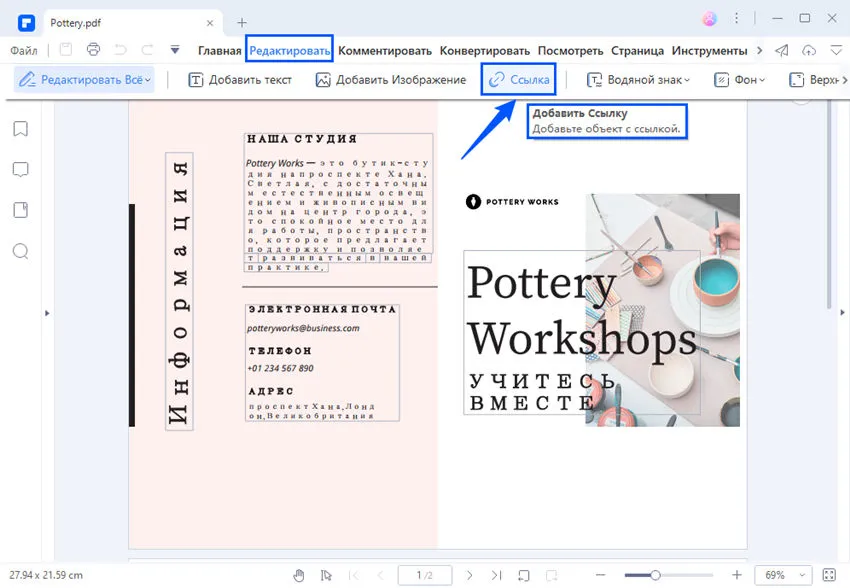Click the PDFelement app logo icon
Image resolution: width=850 pixels, height=588 pixels.
[26, 23]
